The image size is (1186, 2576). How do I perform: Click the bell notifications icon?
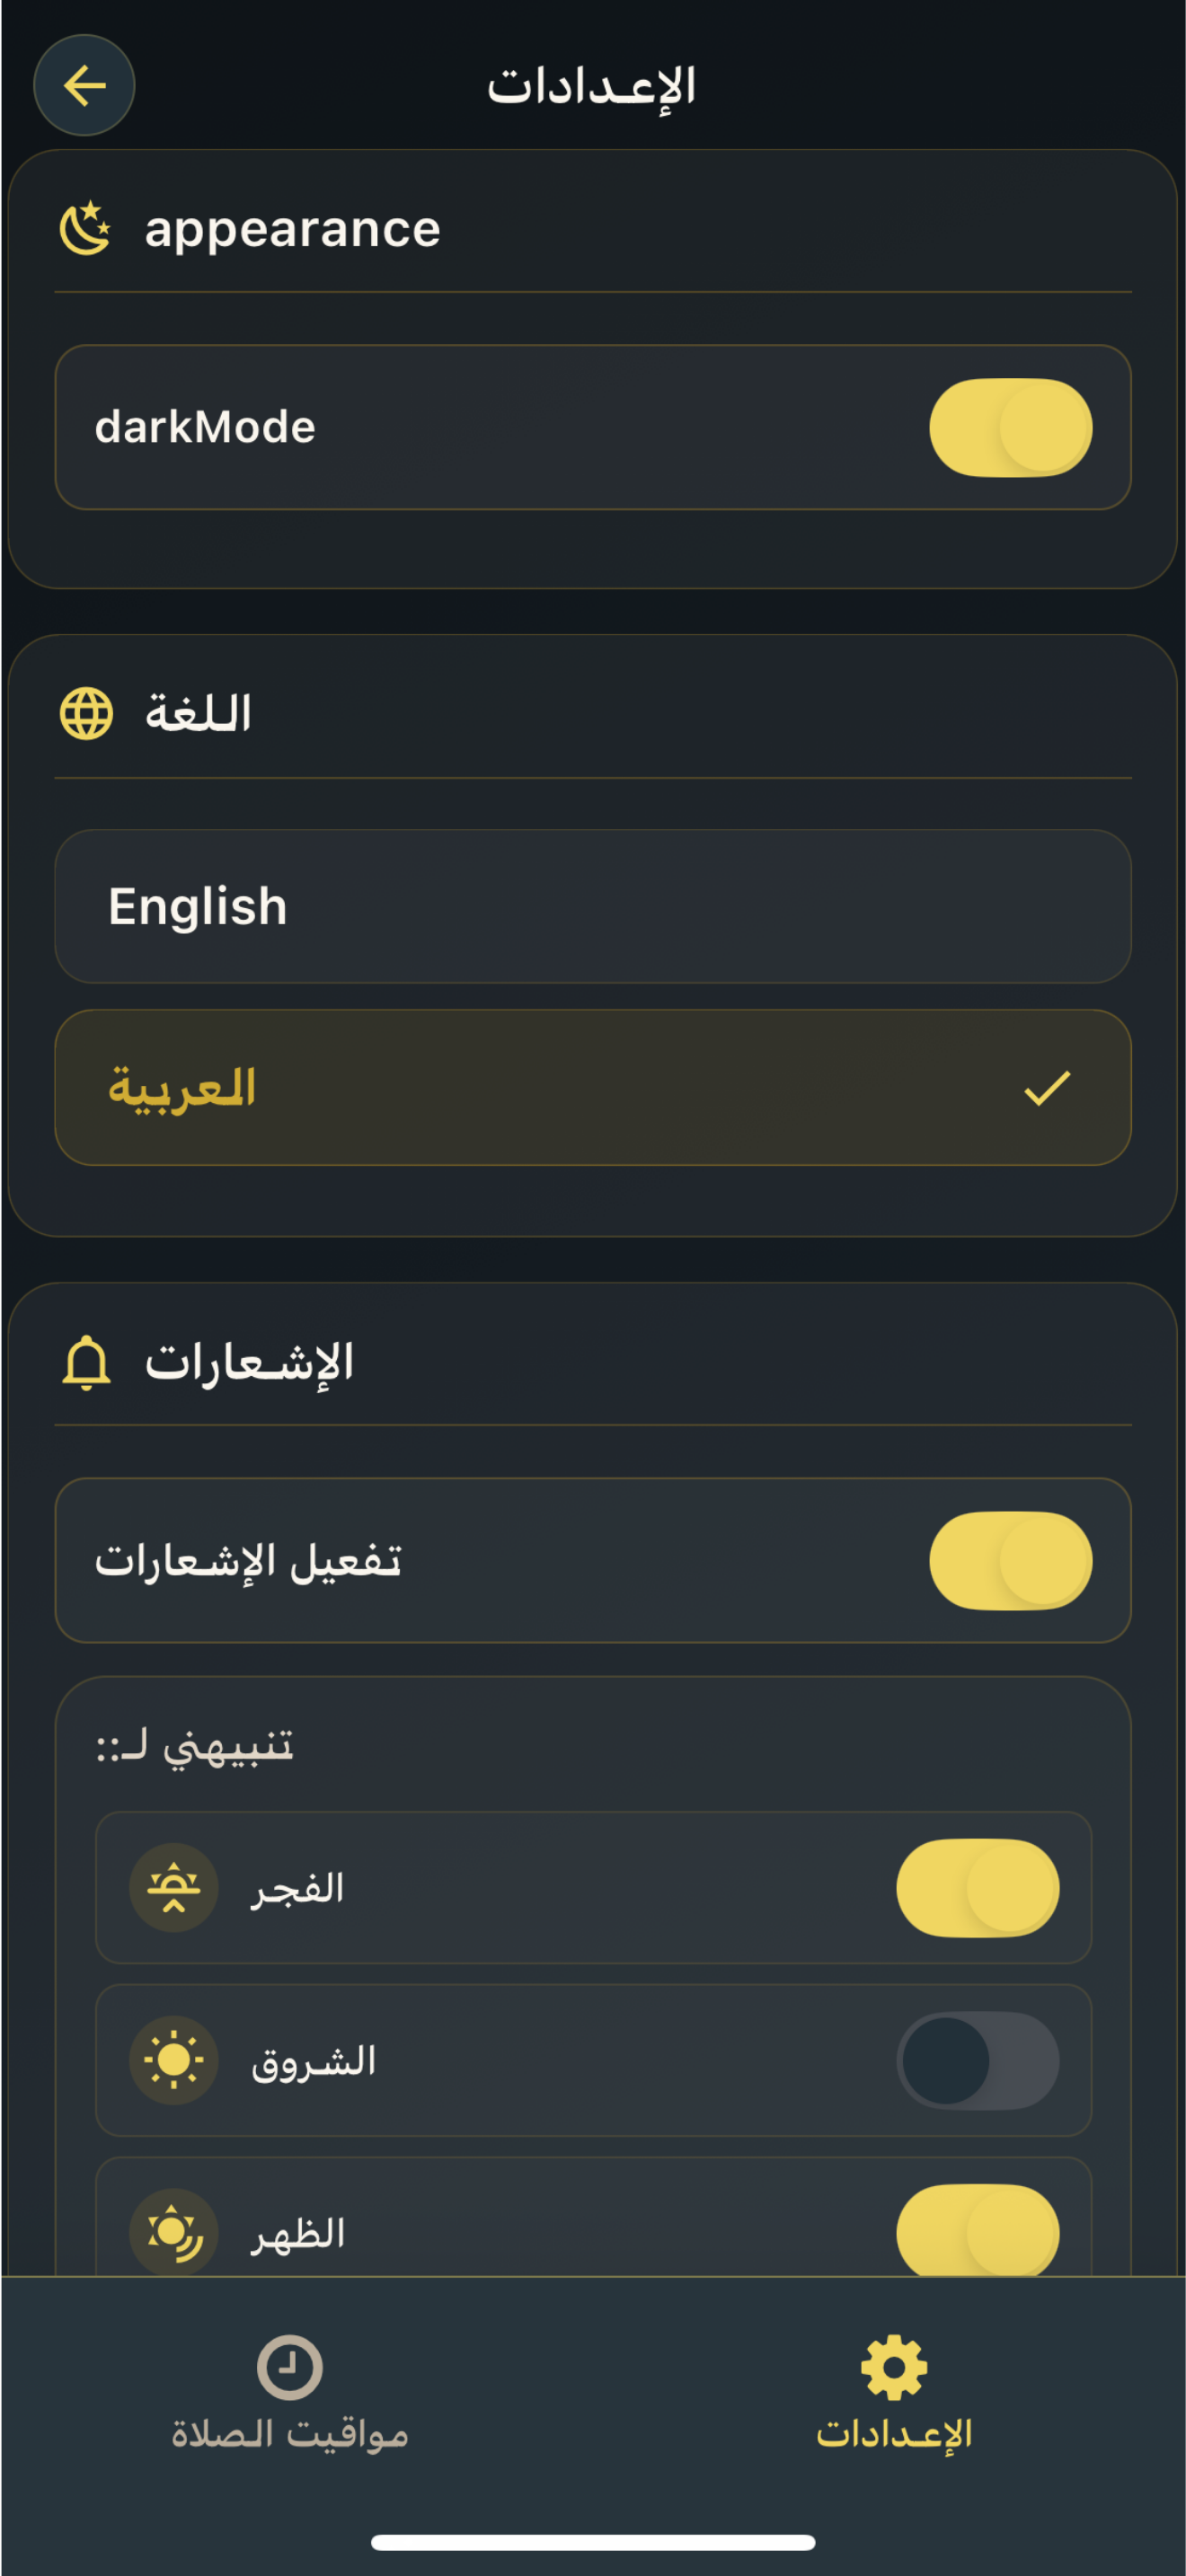click(86, 1362)
